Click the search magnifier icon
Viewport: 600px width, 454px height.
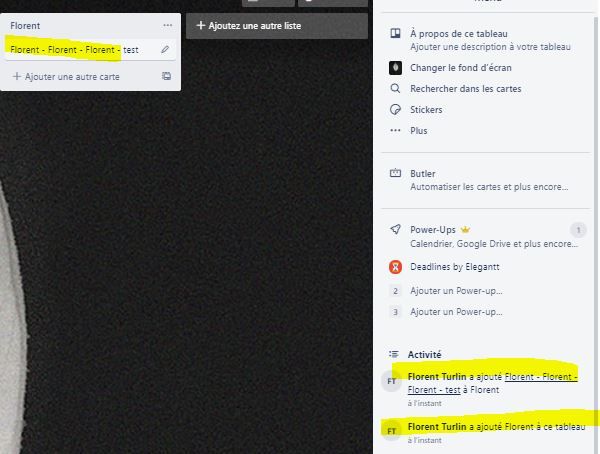tap(395, 88)
